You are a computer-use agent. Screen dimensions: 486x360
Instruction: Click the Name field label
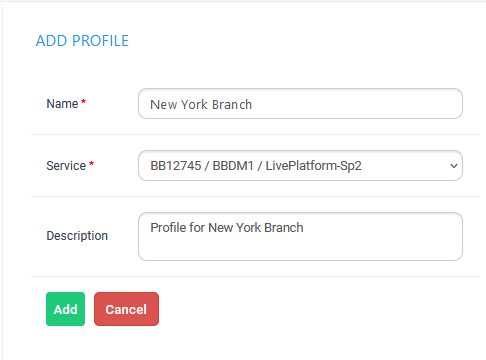62,104
